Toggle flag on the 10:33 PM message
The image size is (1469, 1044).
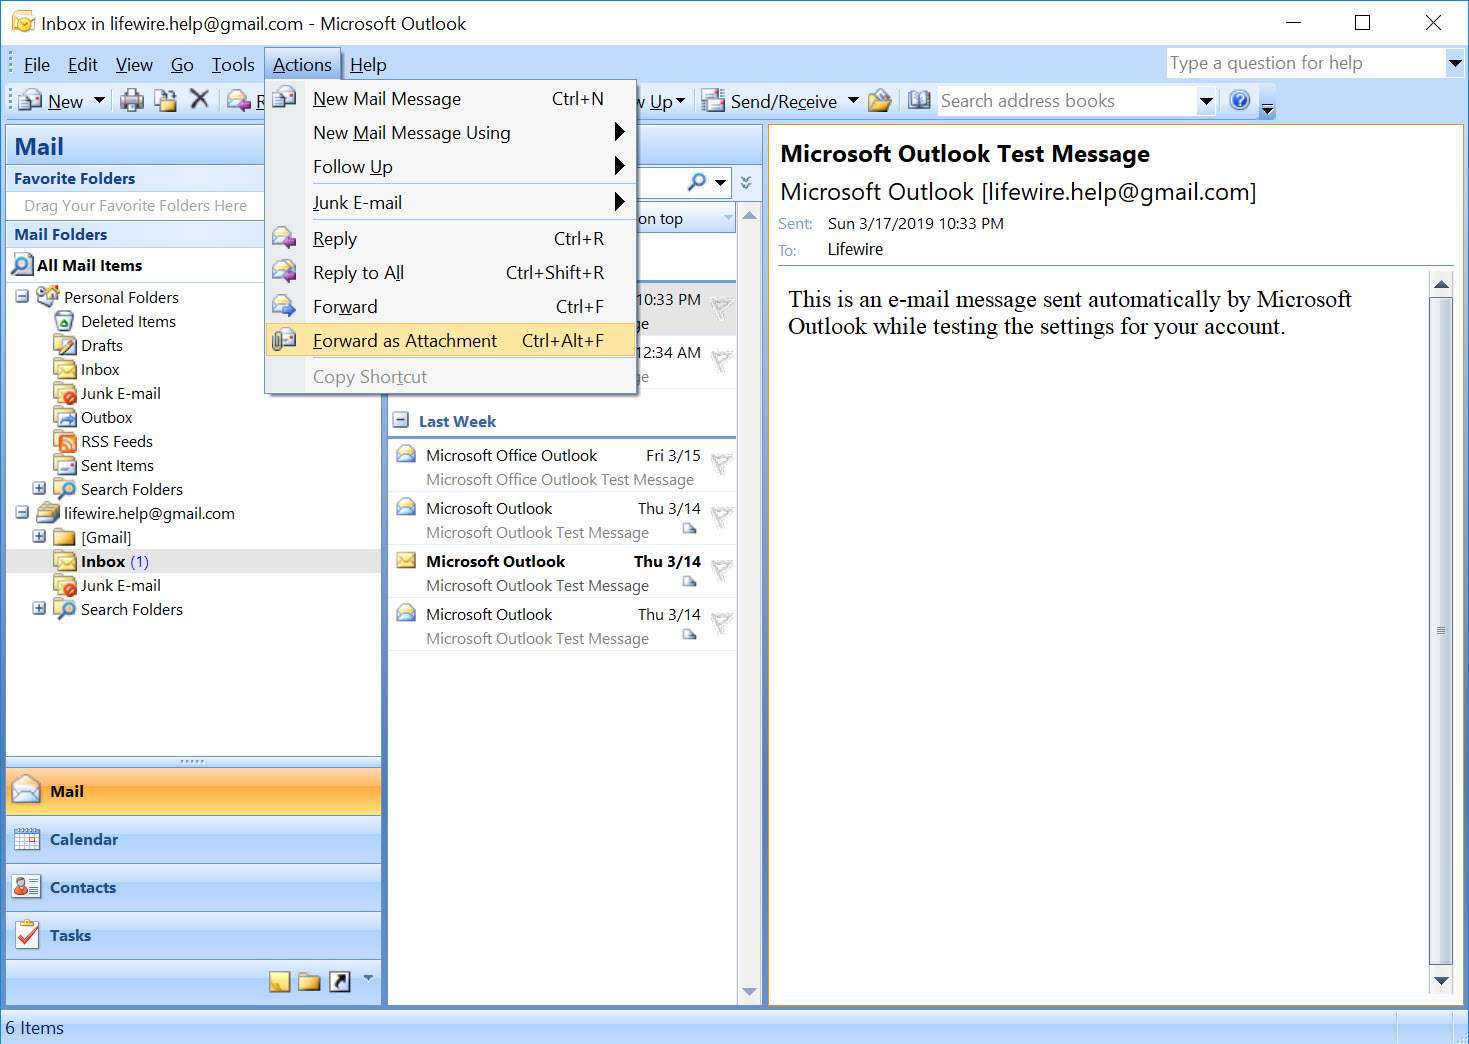pyautogui.click(x=721, y=308)
